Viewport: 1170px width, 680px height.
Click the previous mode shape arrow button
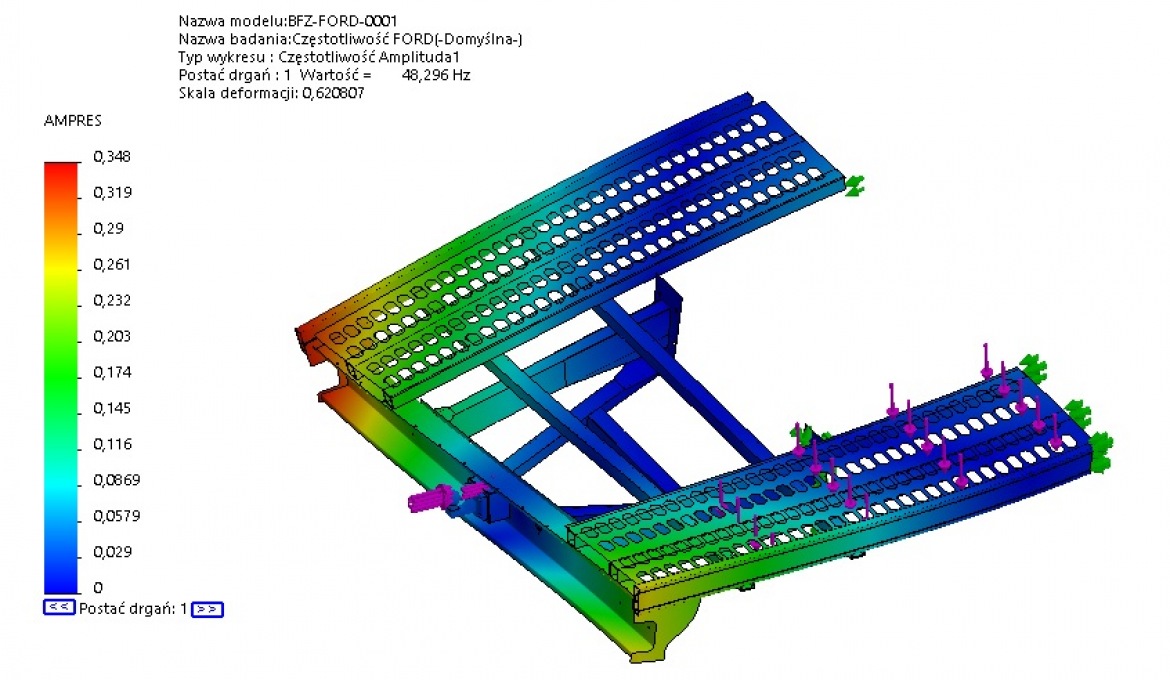click(x=59, y=607)
